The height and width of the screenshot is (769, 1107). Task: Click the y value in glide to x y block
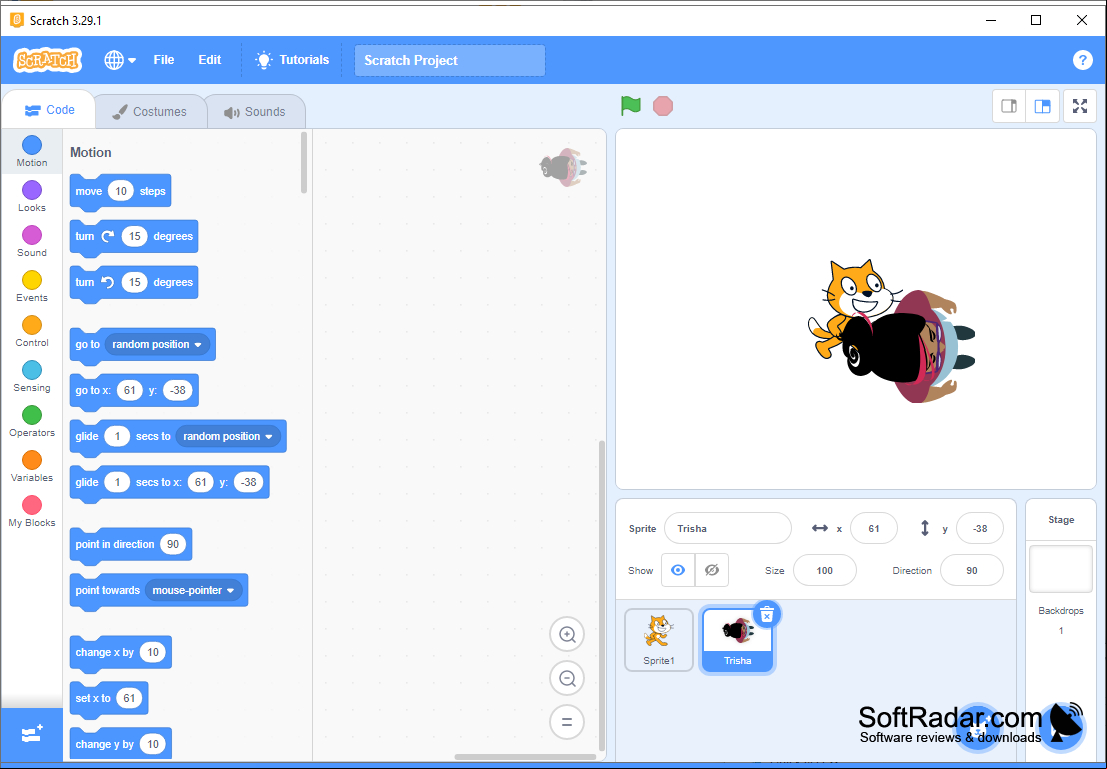249,482
